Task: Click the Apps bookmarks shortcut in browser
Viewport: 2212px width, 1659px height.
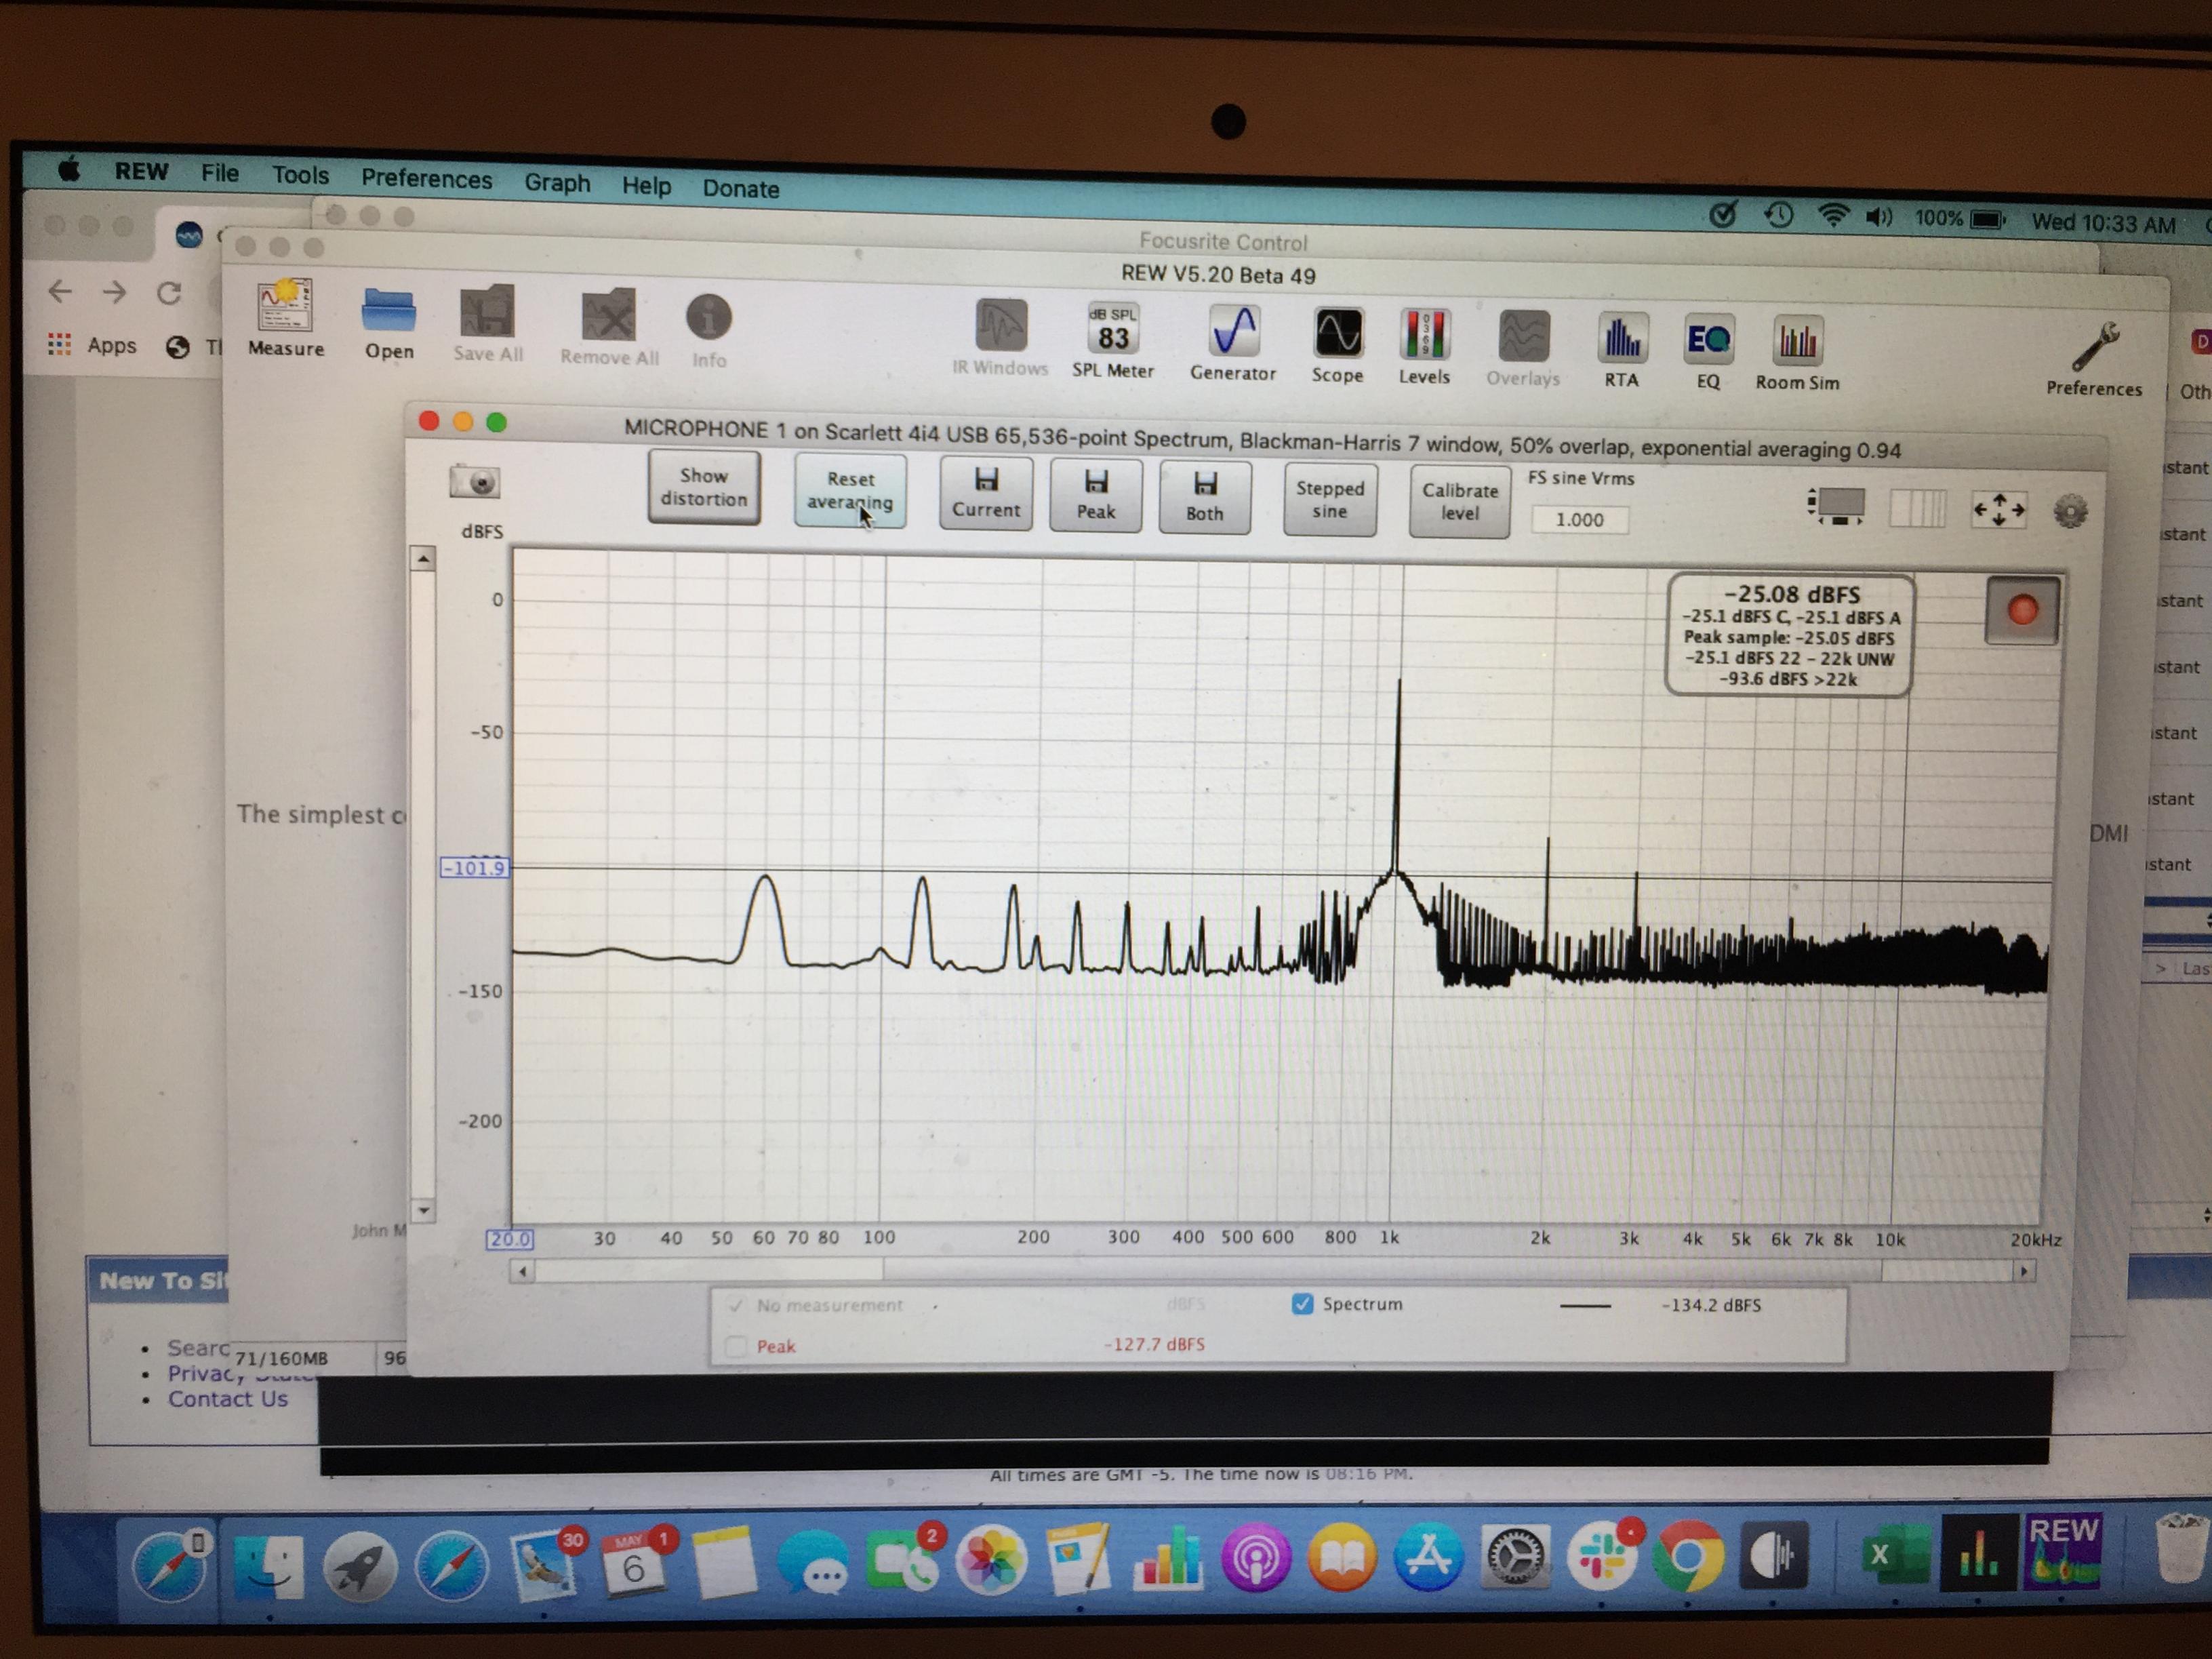Action: (x=92, y=345)
